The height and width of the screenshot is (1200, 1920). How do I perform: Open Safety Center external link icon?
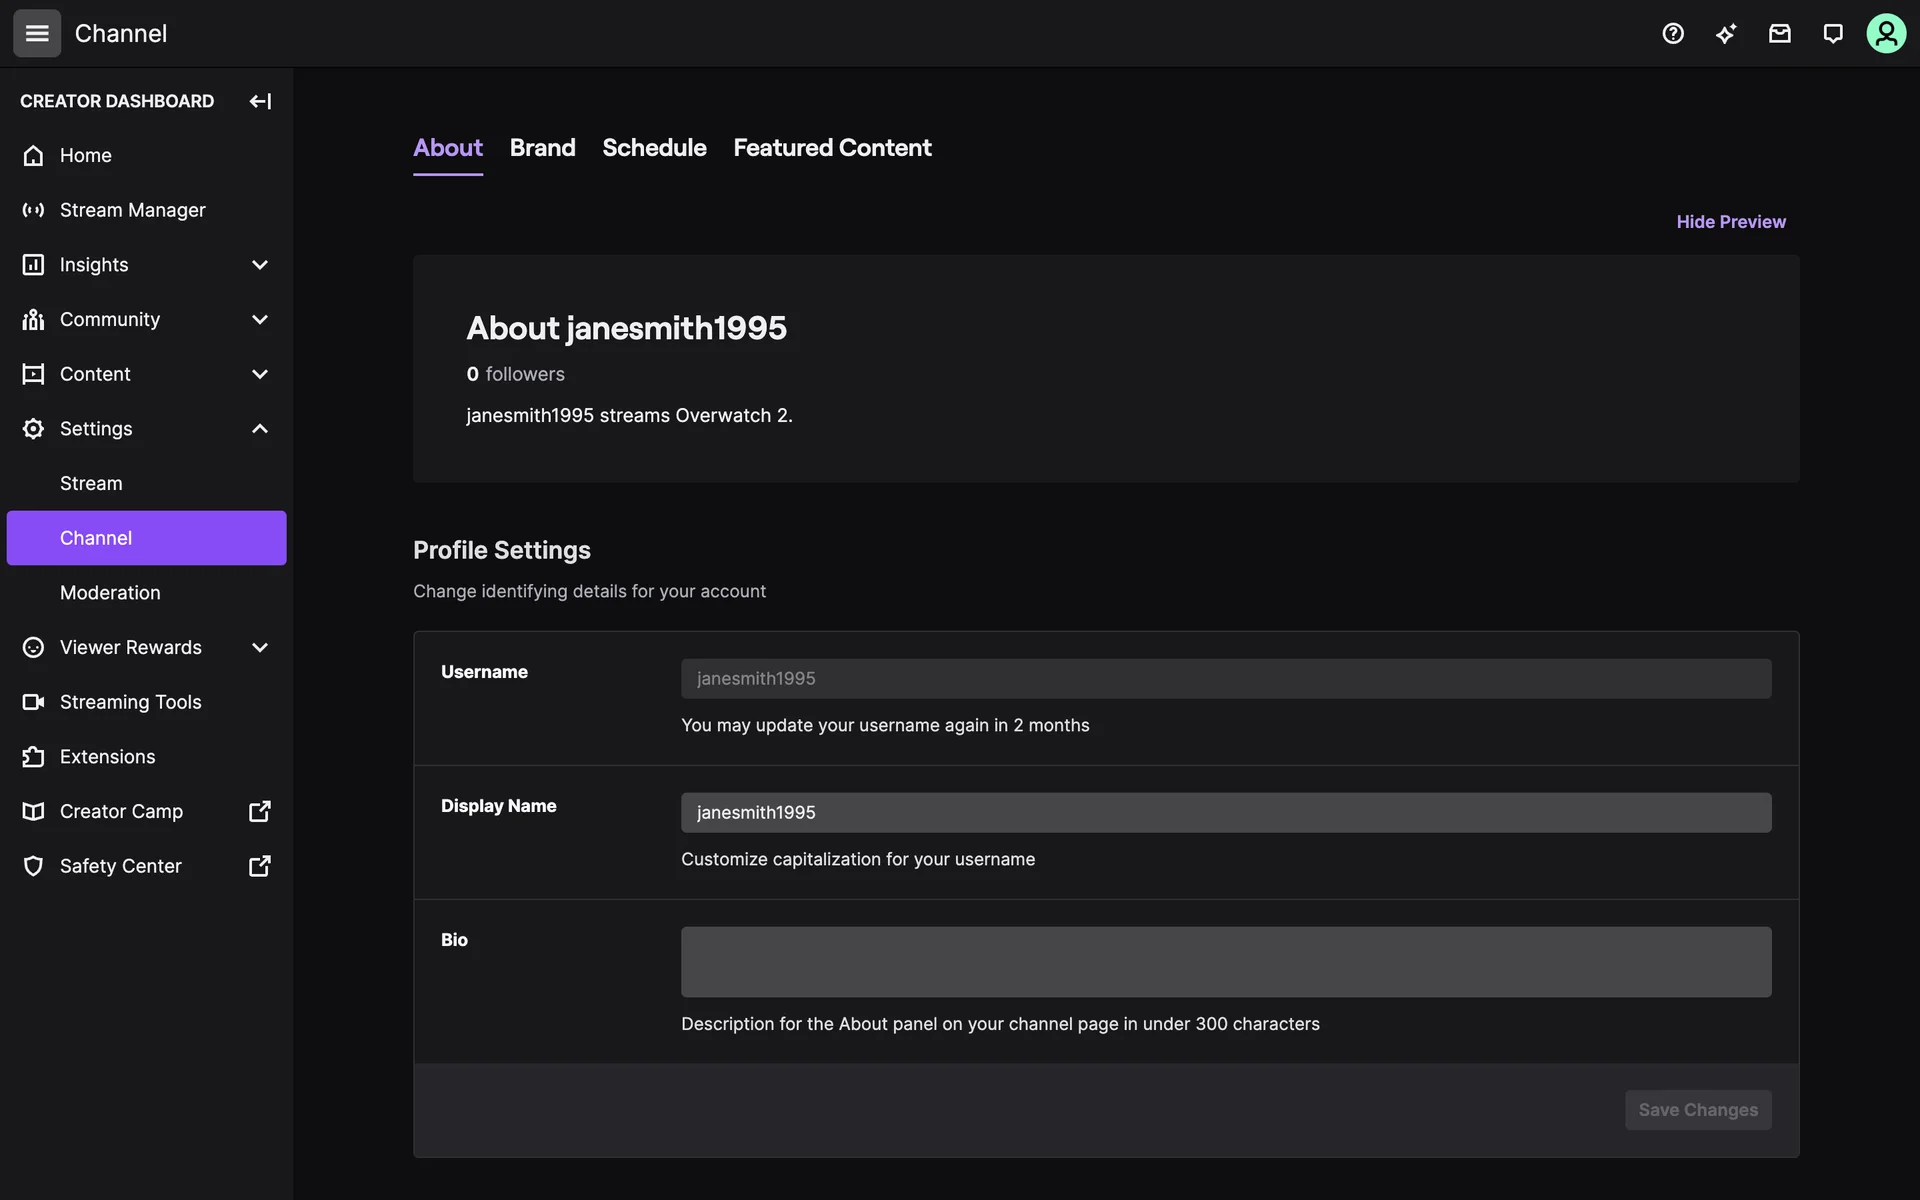[x=259, y=866]
